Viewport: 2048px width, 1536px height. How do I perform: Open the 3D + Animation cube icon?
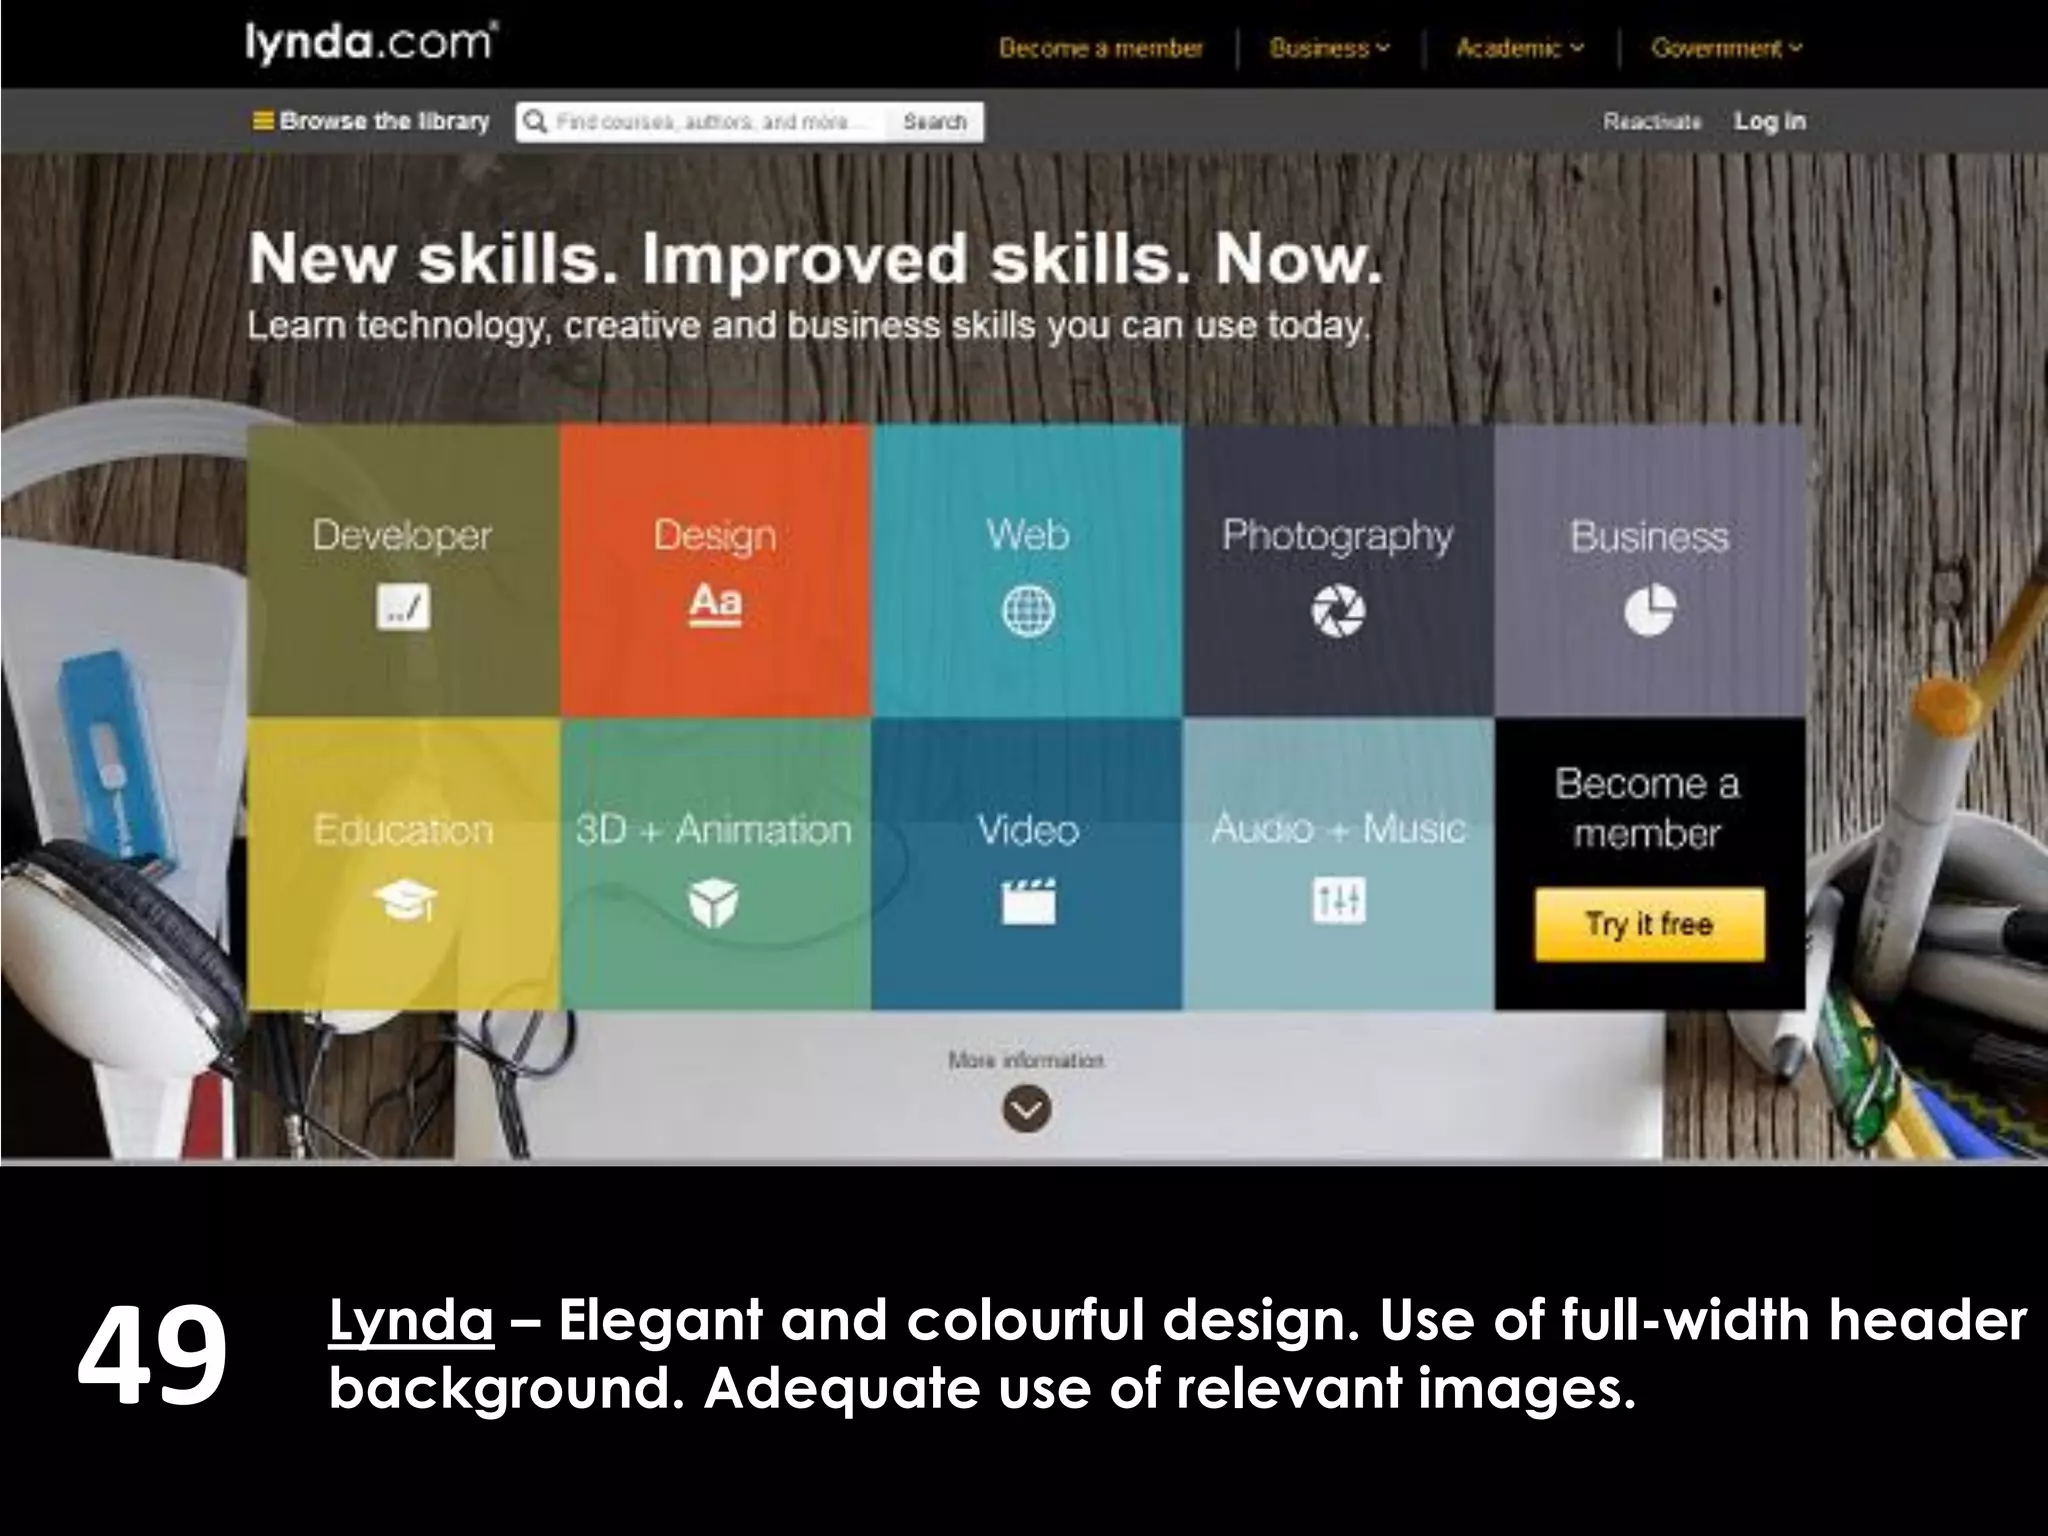coord(714,903)
